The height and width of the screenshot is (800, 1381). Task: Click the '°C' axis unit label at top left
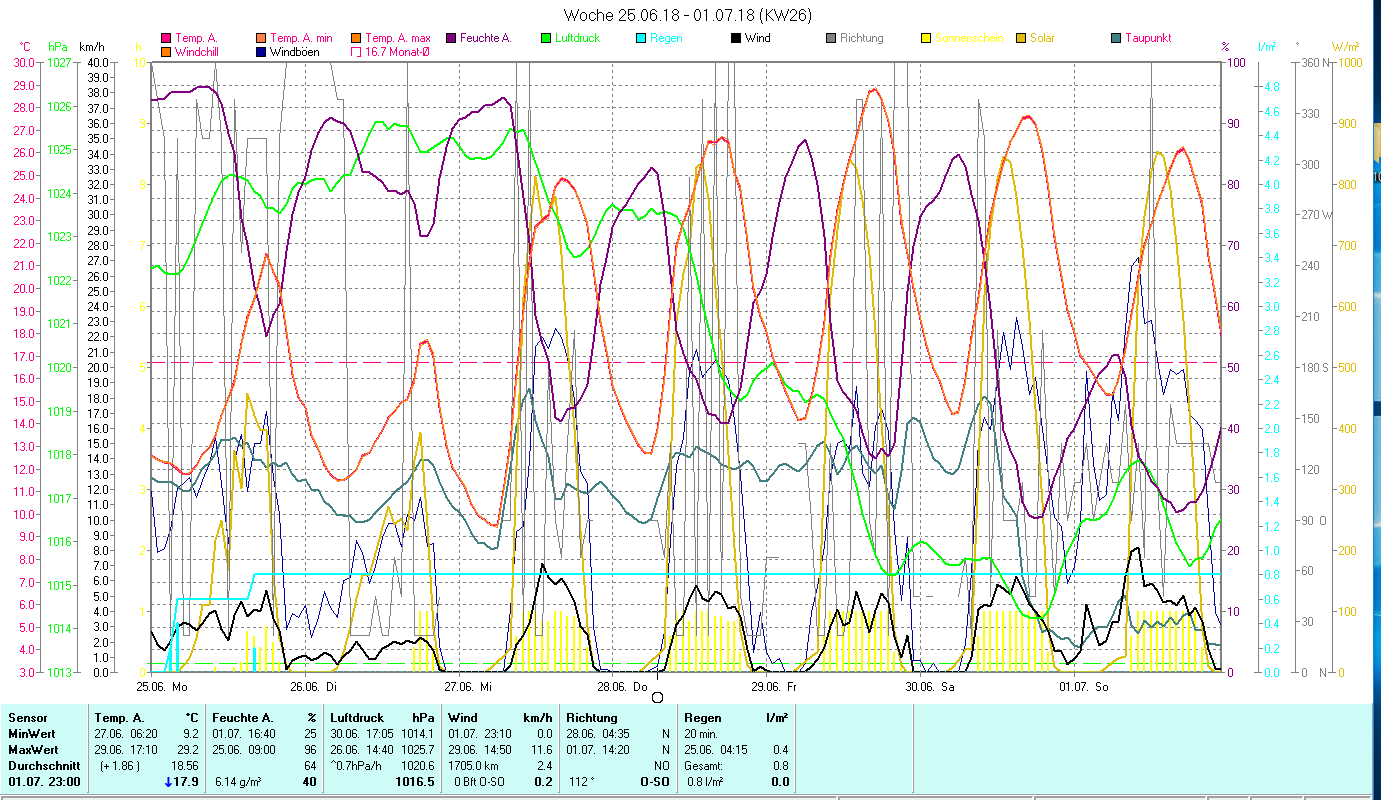(x=26, y=46)
